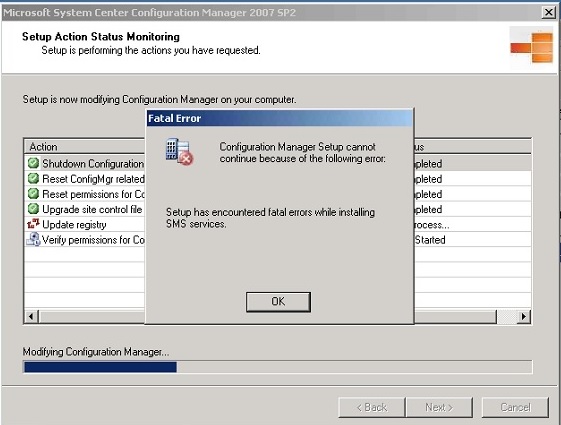Click the Setup Action Status Monitoring heading

pyautogui.click(x=101, y=36)
